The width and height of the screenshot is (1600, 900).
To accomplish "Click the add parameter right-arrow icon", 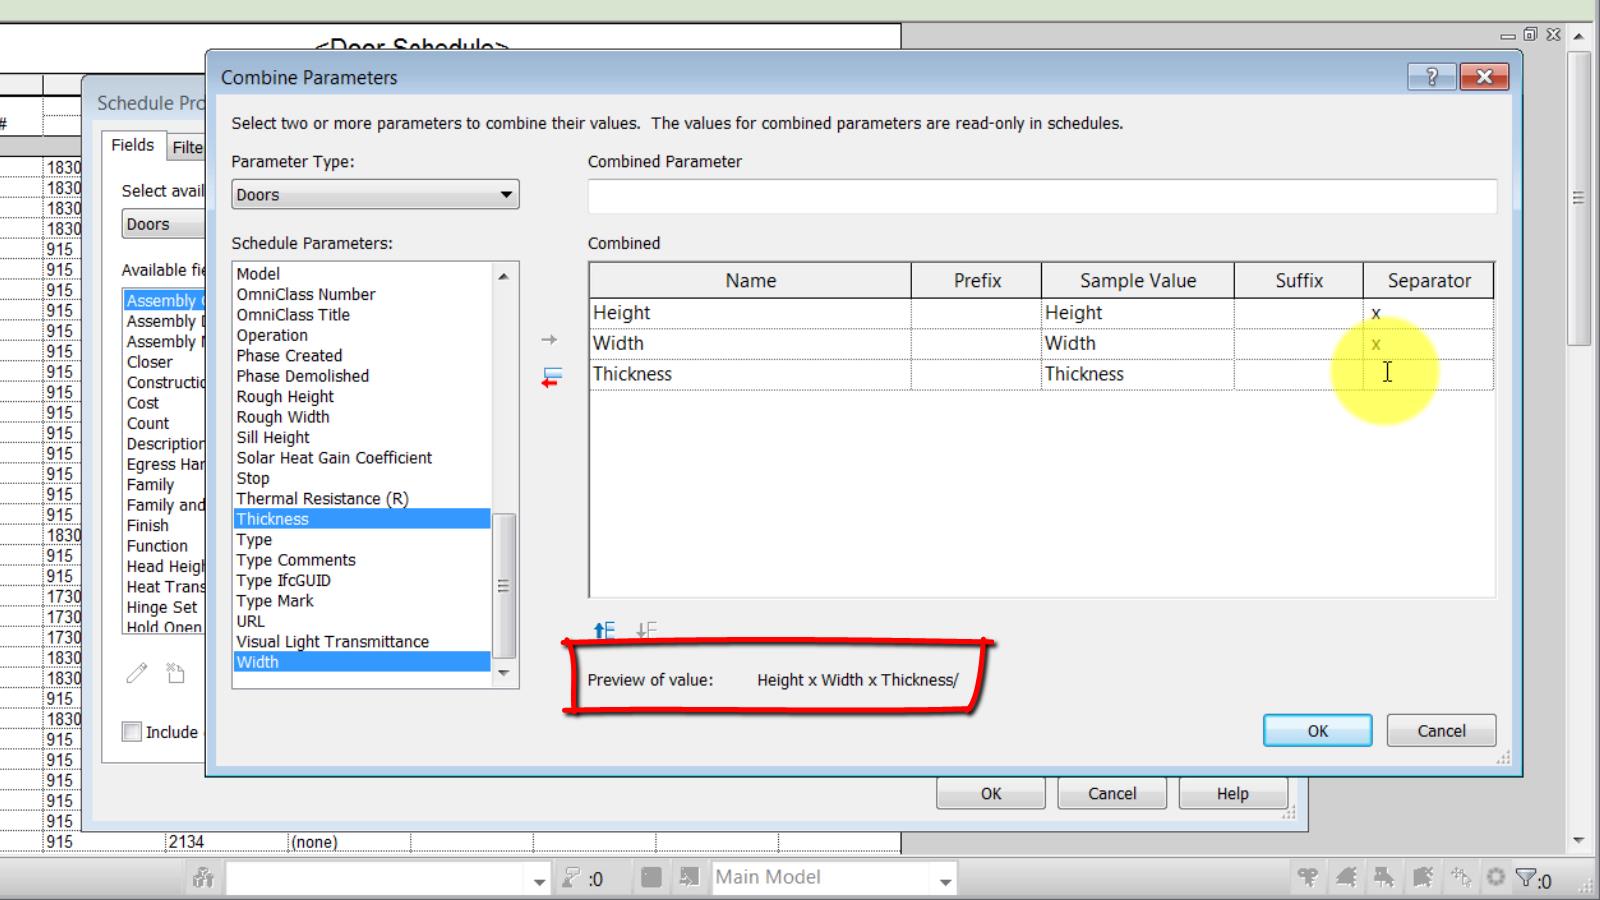I will (x=549, y=340).
